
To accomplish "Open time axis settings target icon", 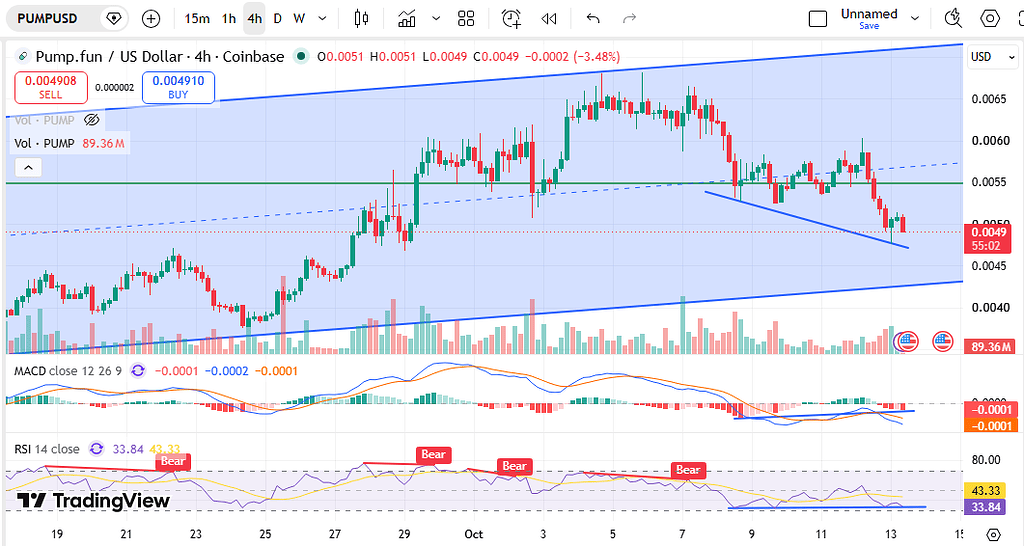I will pos(993,534).
